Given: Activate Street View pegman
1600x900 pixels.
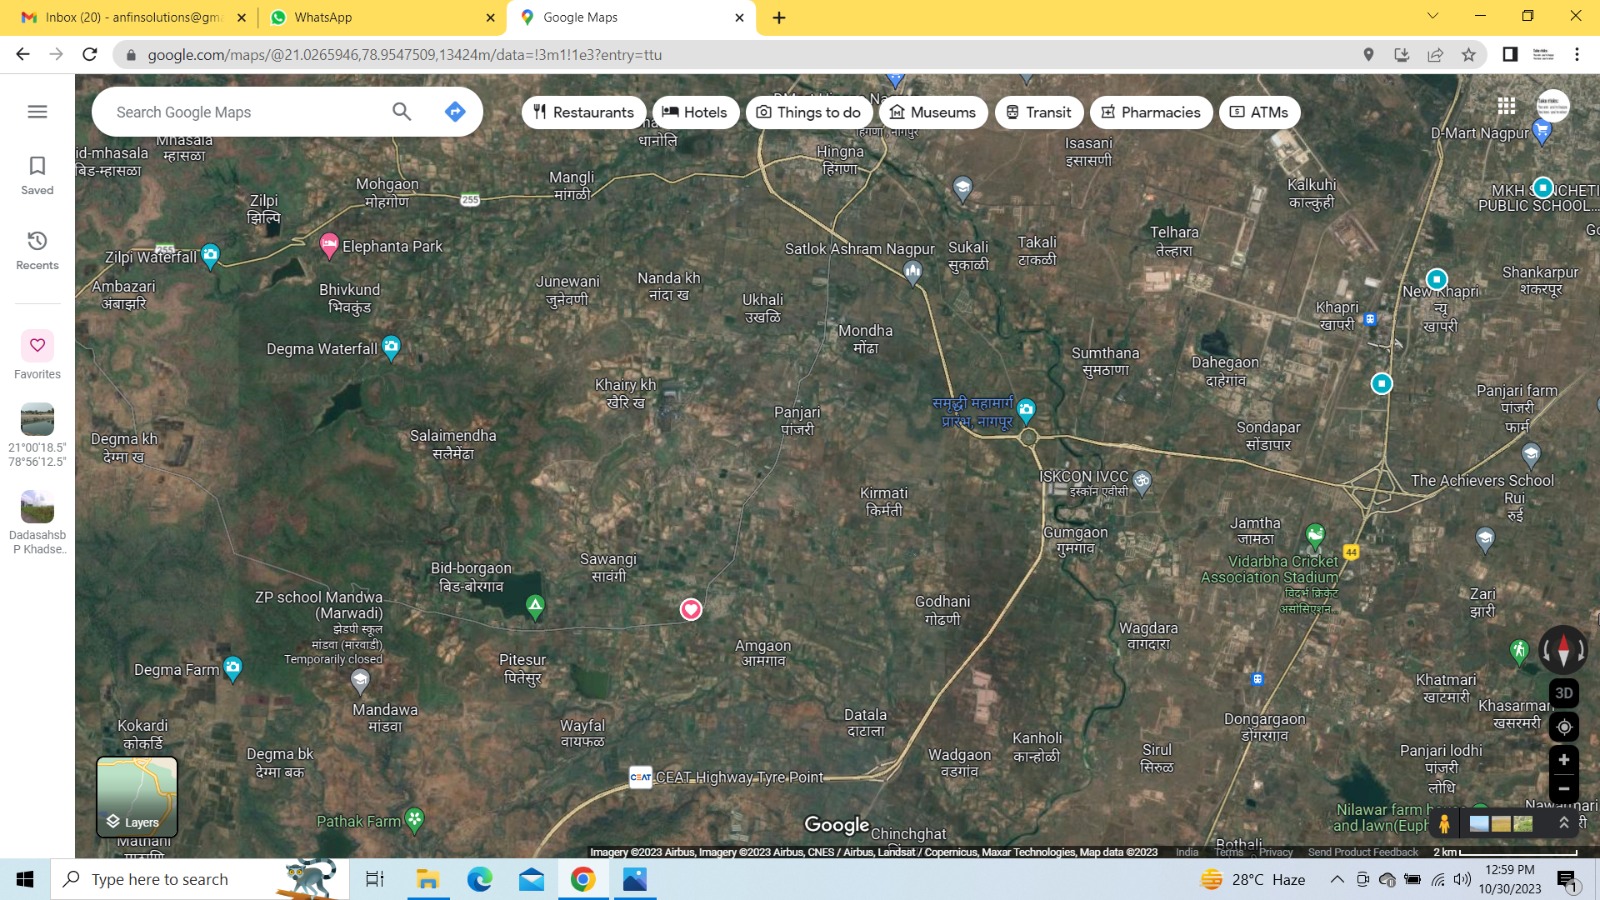Looking at the screenshot, I should point(1444,824).
